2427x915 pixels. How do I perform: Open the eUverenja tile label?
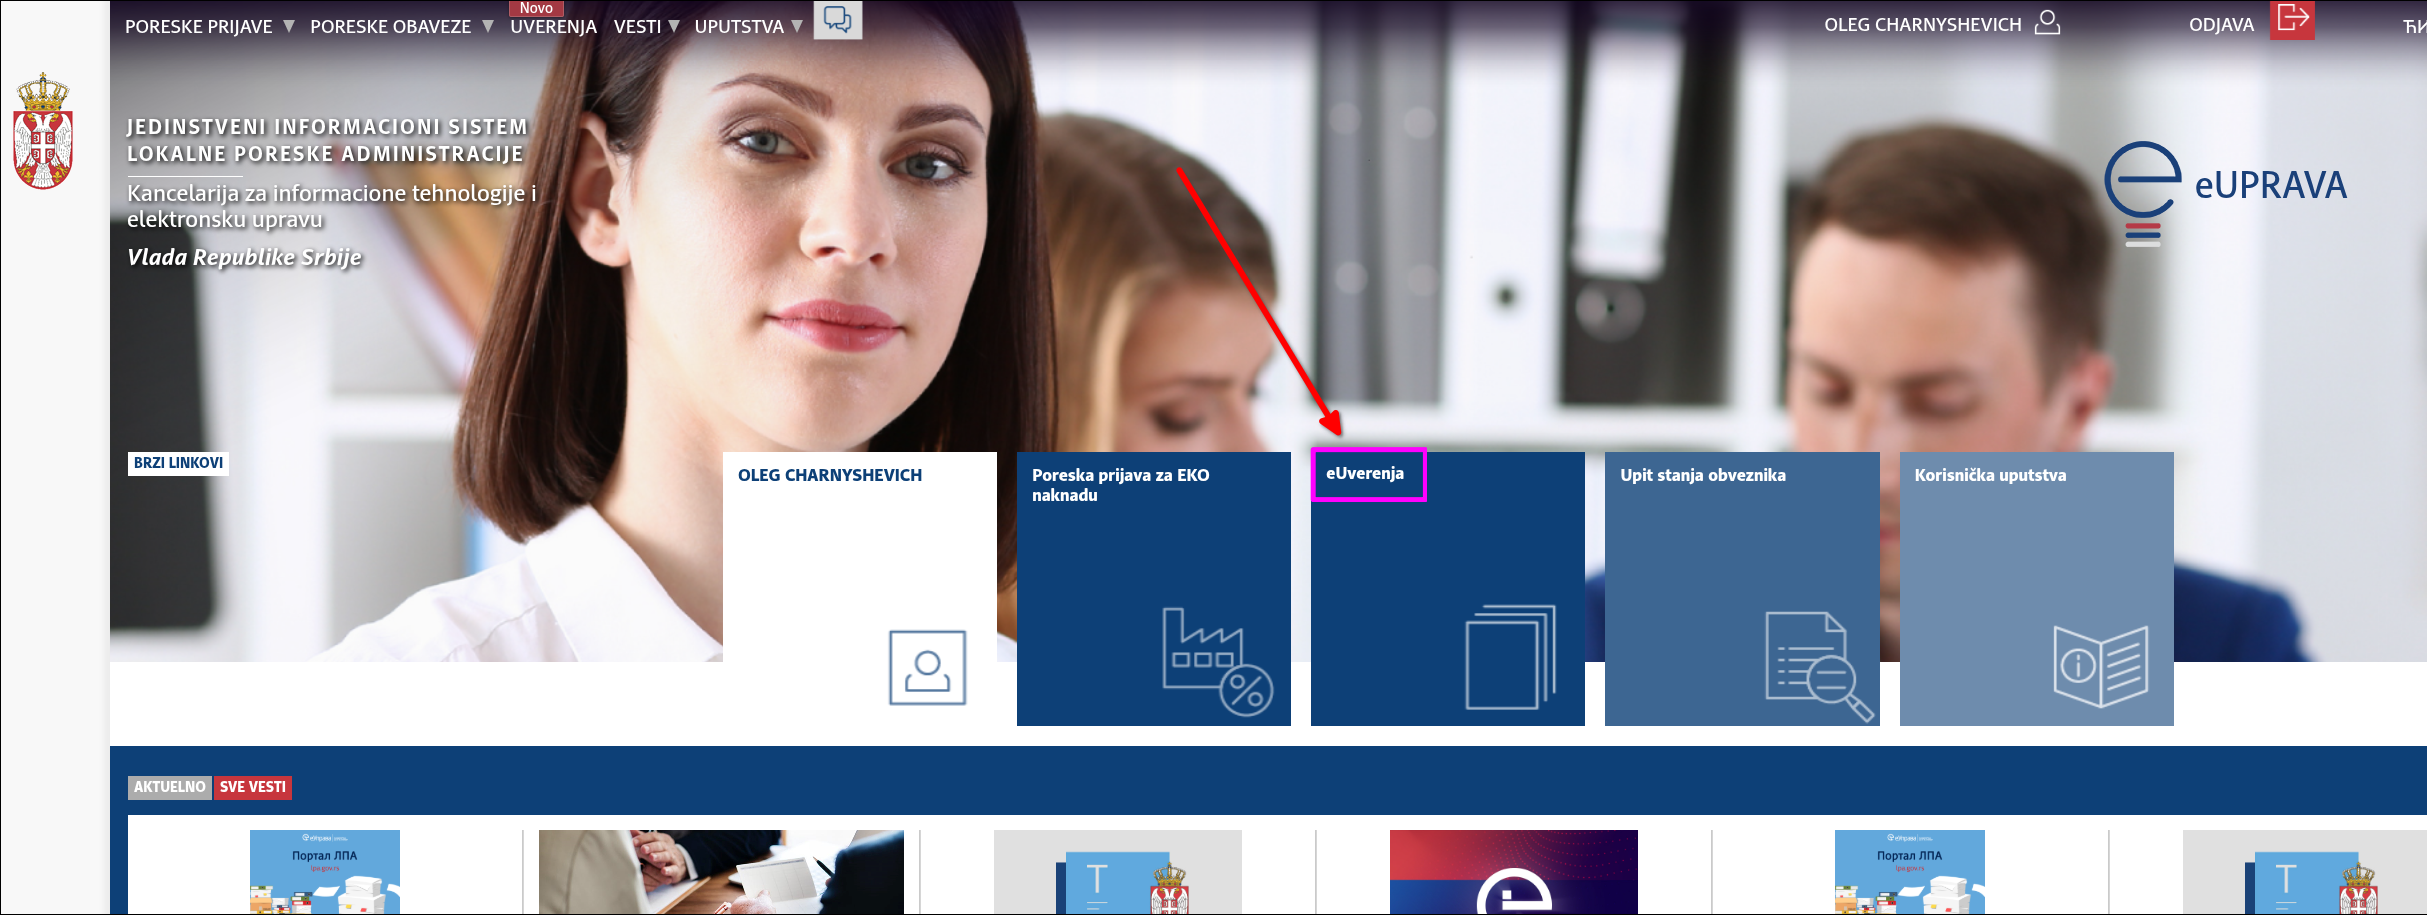tap(1365, 474)
